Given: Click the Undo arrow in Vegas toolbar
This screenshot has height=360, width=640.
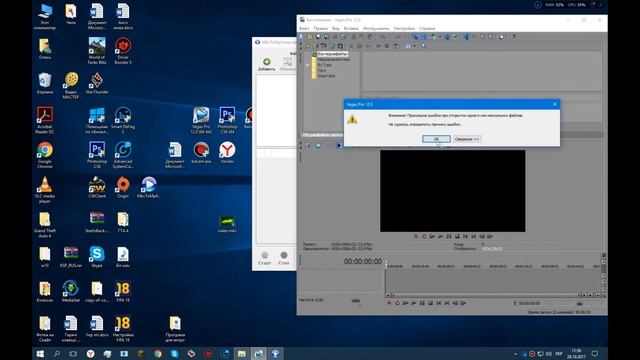Looking at the screenshot, I should pos(383,37).
